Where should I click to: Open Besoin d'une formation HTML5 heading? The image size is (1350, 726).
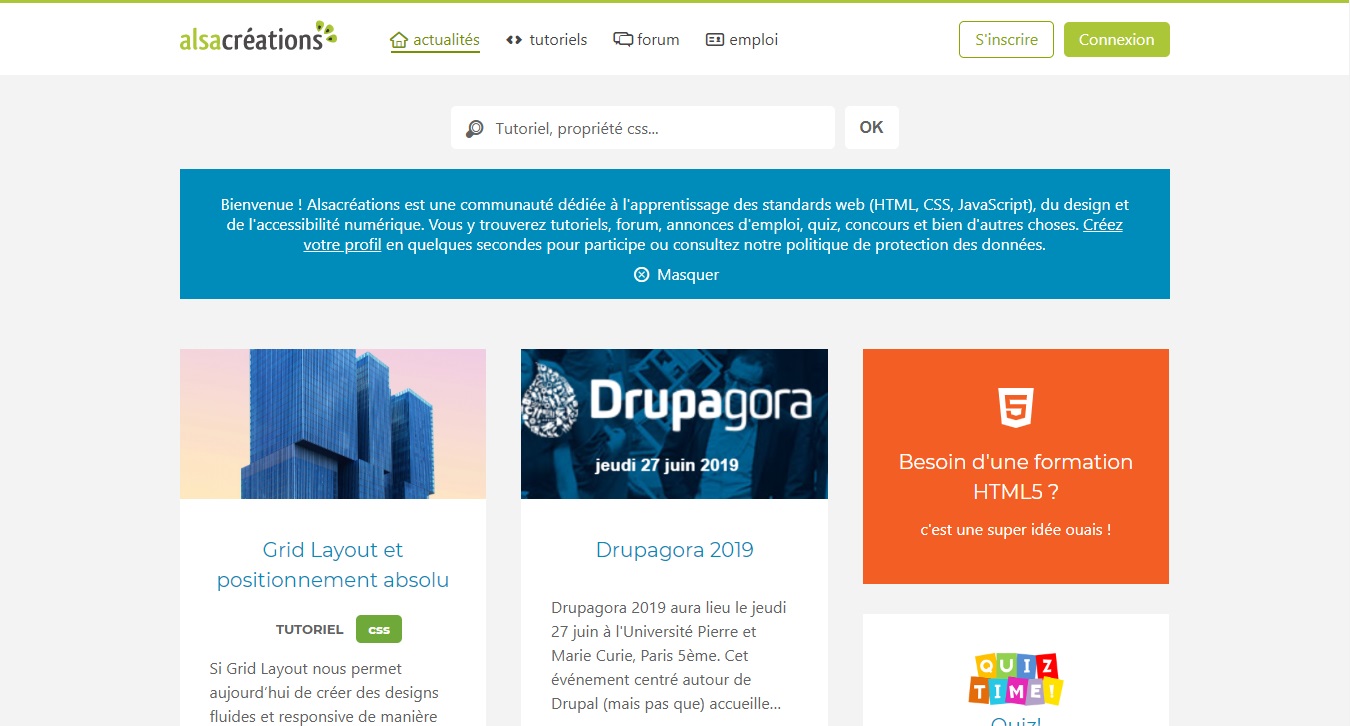[1016, 477]
